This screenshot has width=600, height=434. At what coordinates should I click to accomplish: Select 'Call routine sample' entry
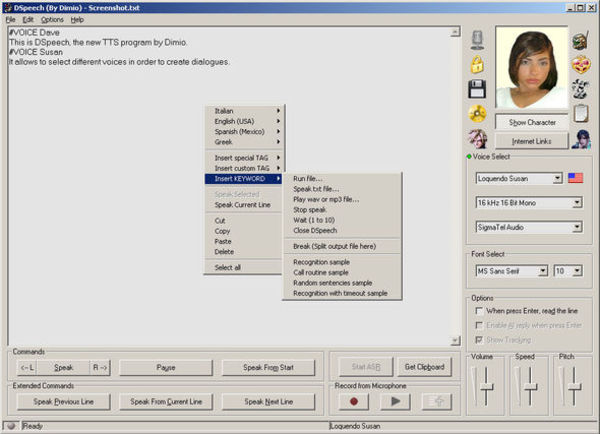click(342, 272)
